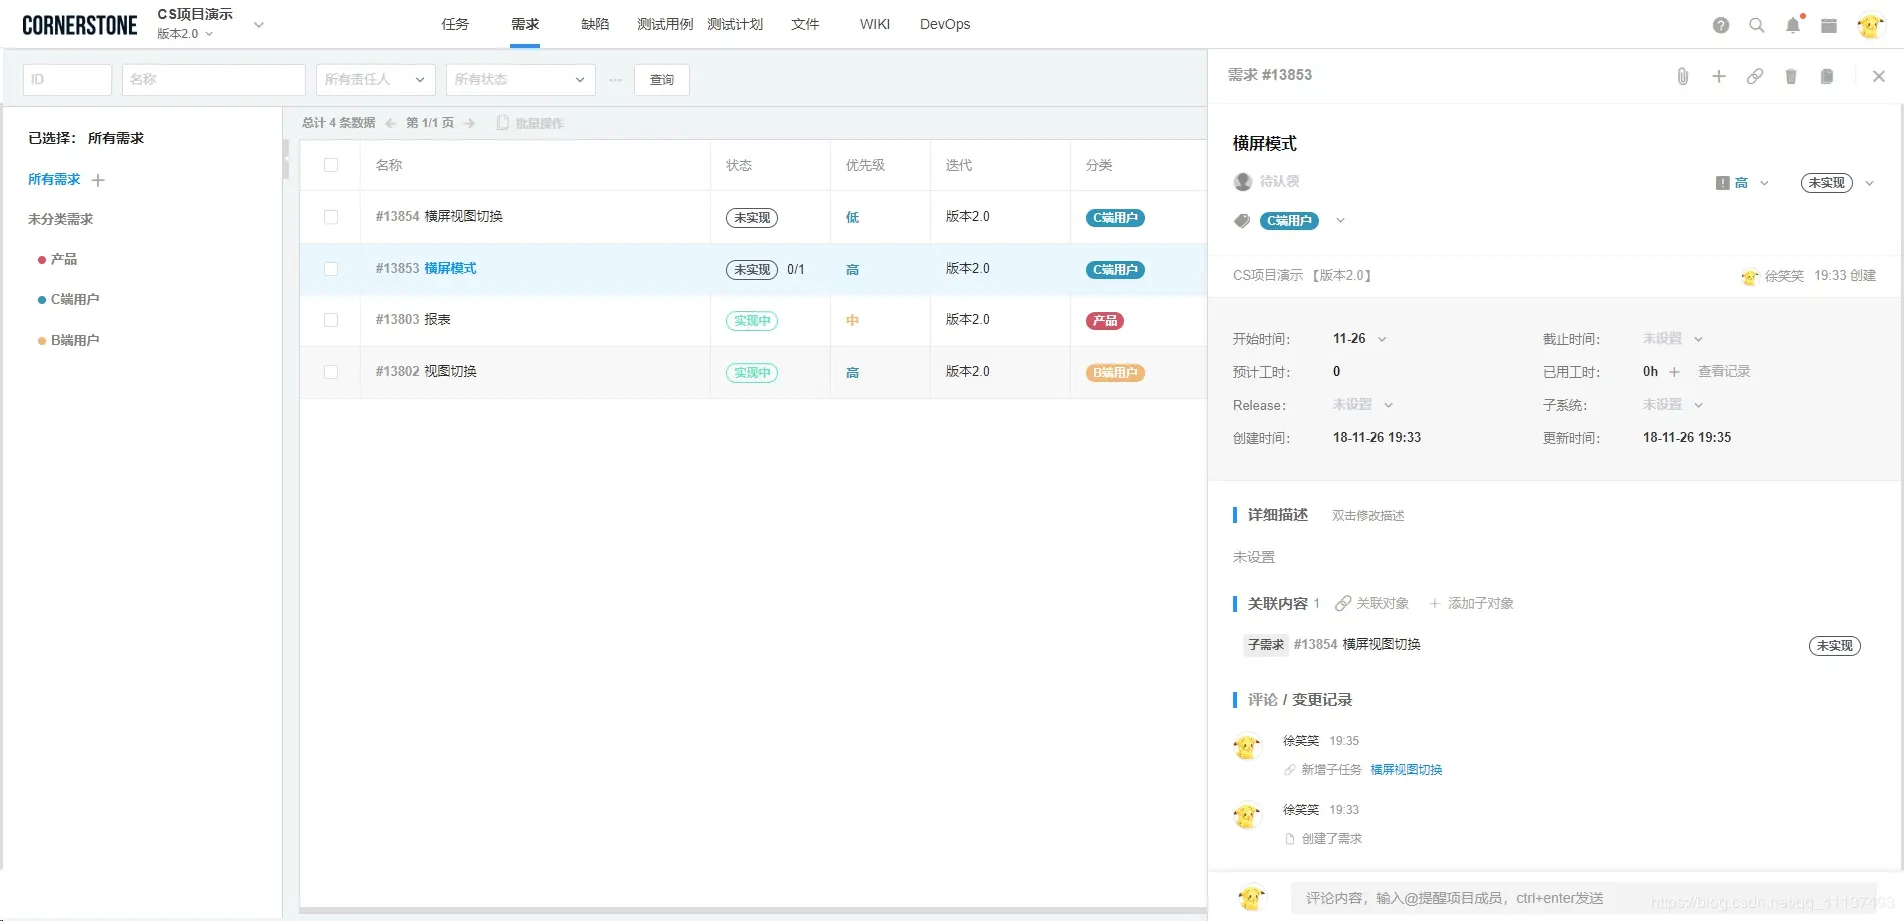Open the 子系统 未设置 dropdown
This screenshot has width=1904, height=921.
coord(1698,405)
